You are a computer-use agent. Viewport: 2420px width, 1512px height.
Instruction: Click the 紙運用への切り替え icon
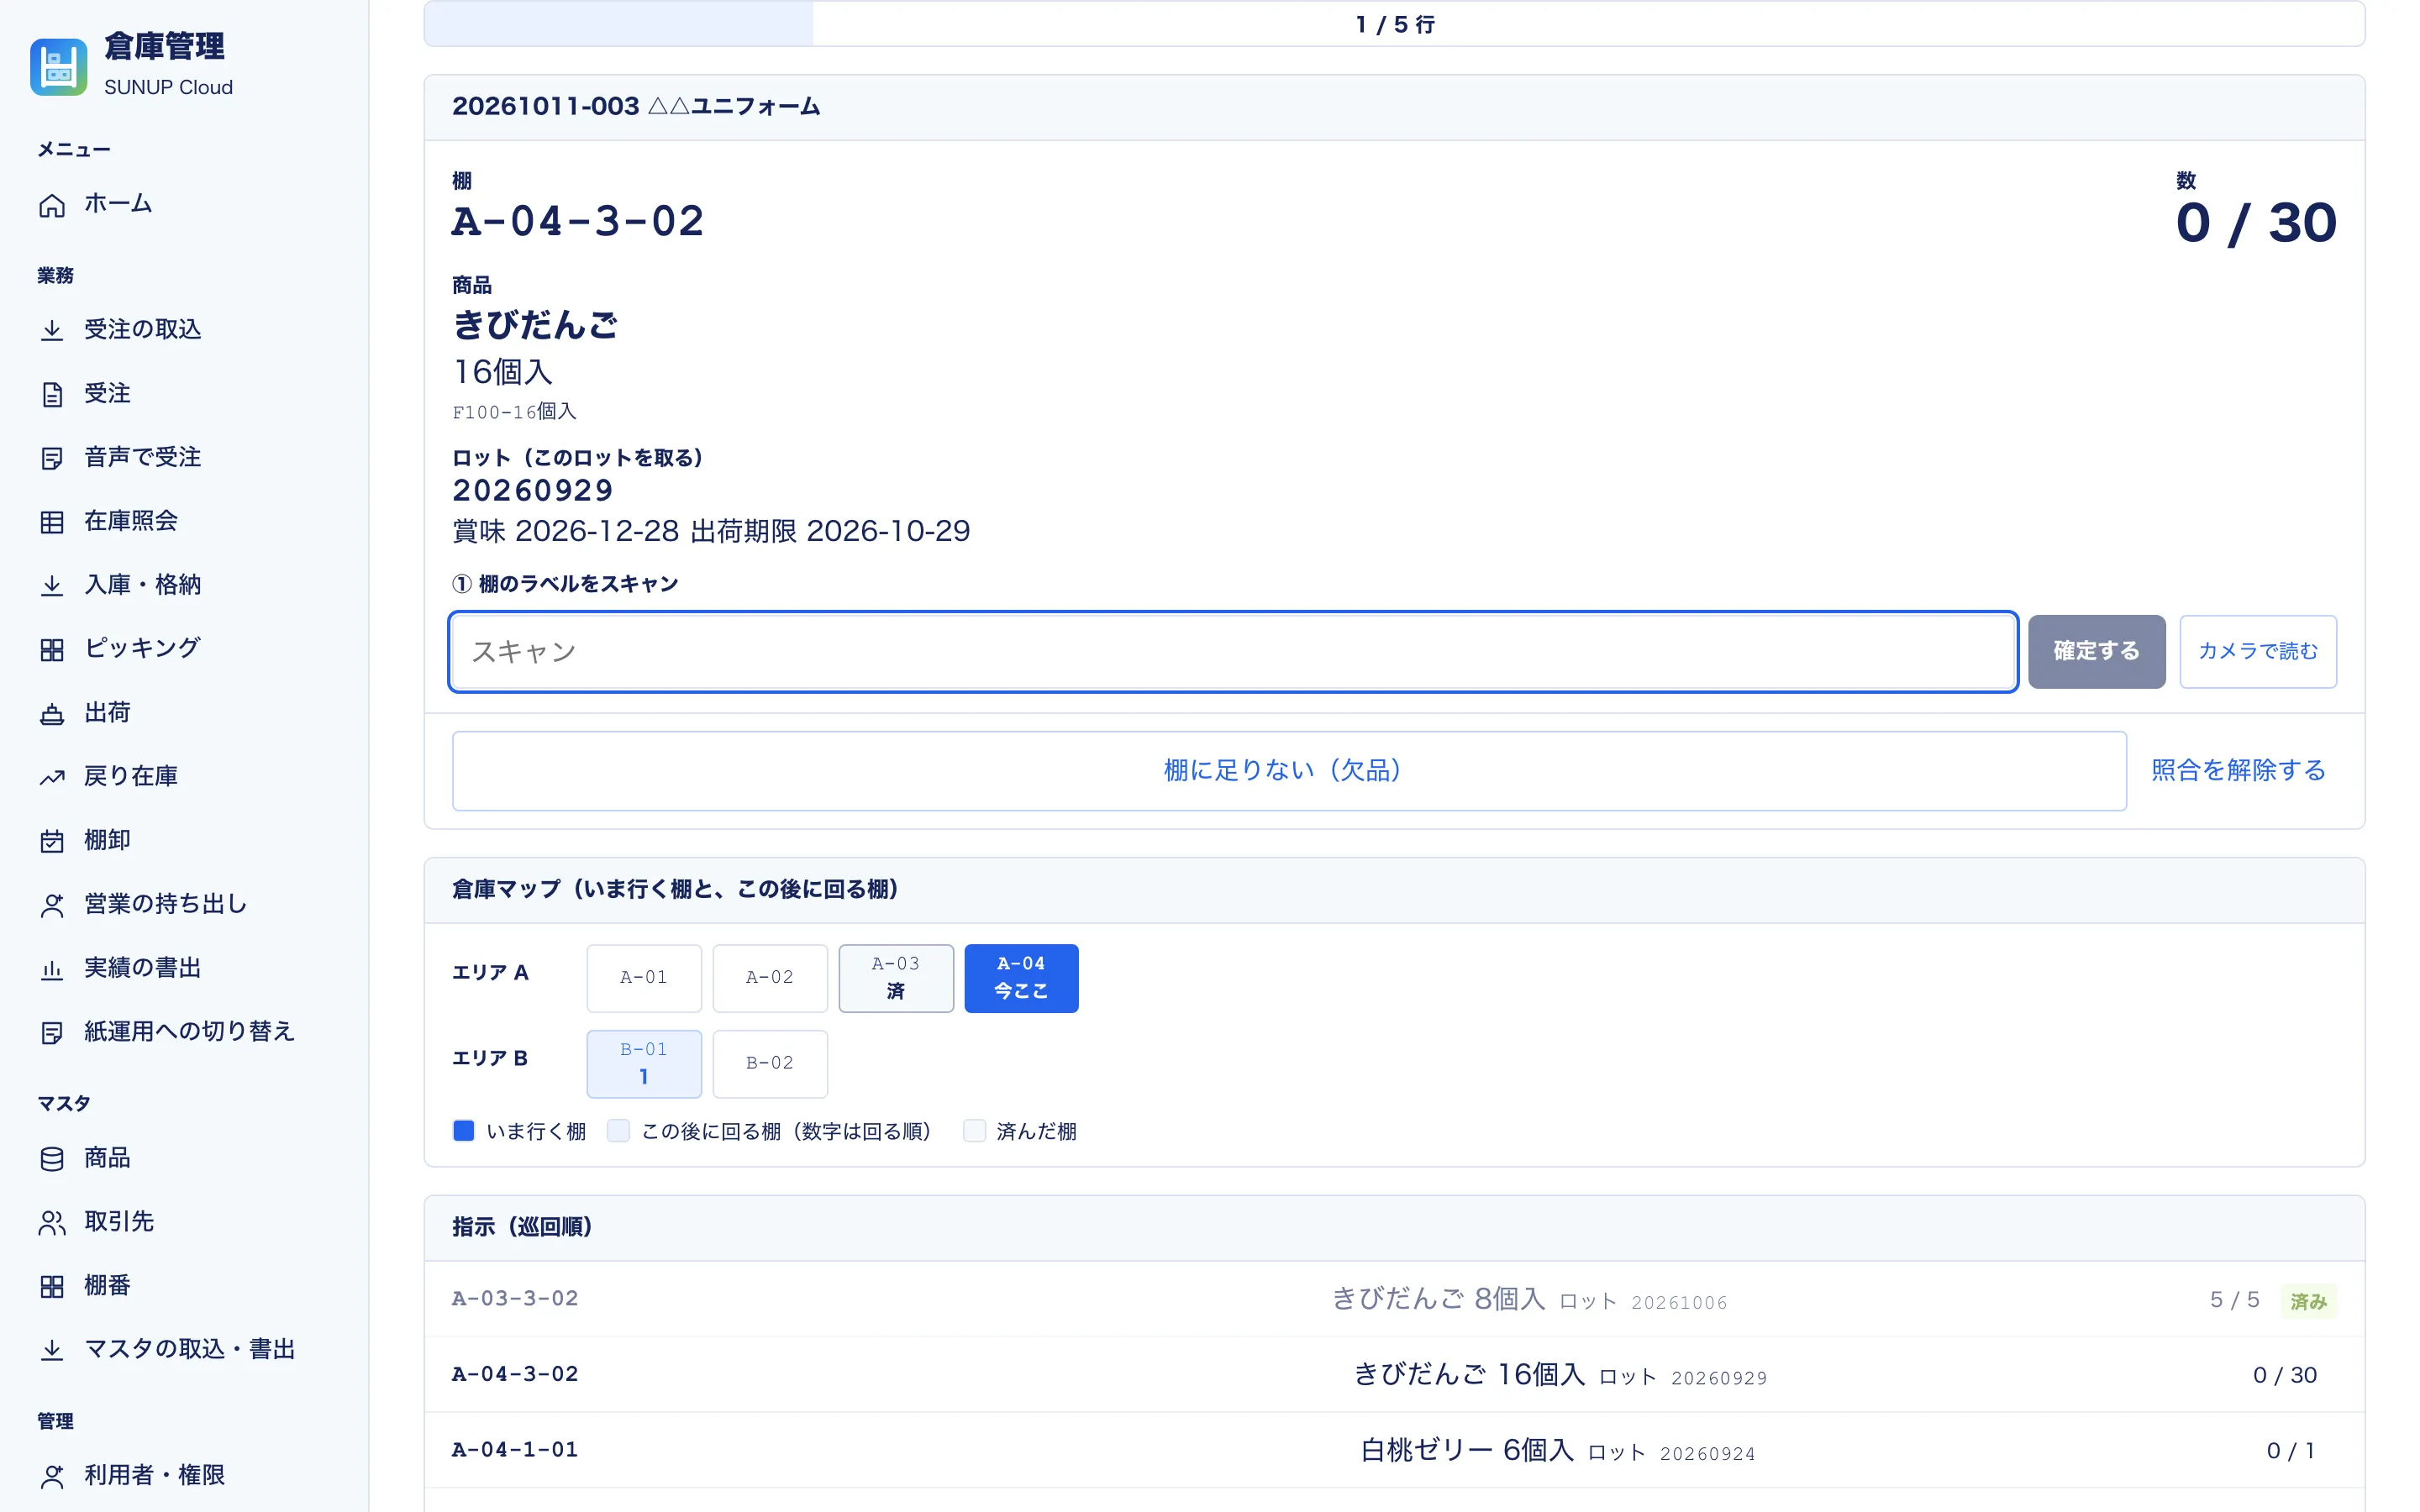(52, 1032)
